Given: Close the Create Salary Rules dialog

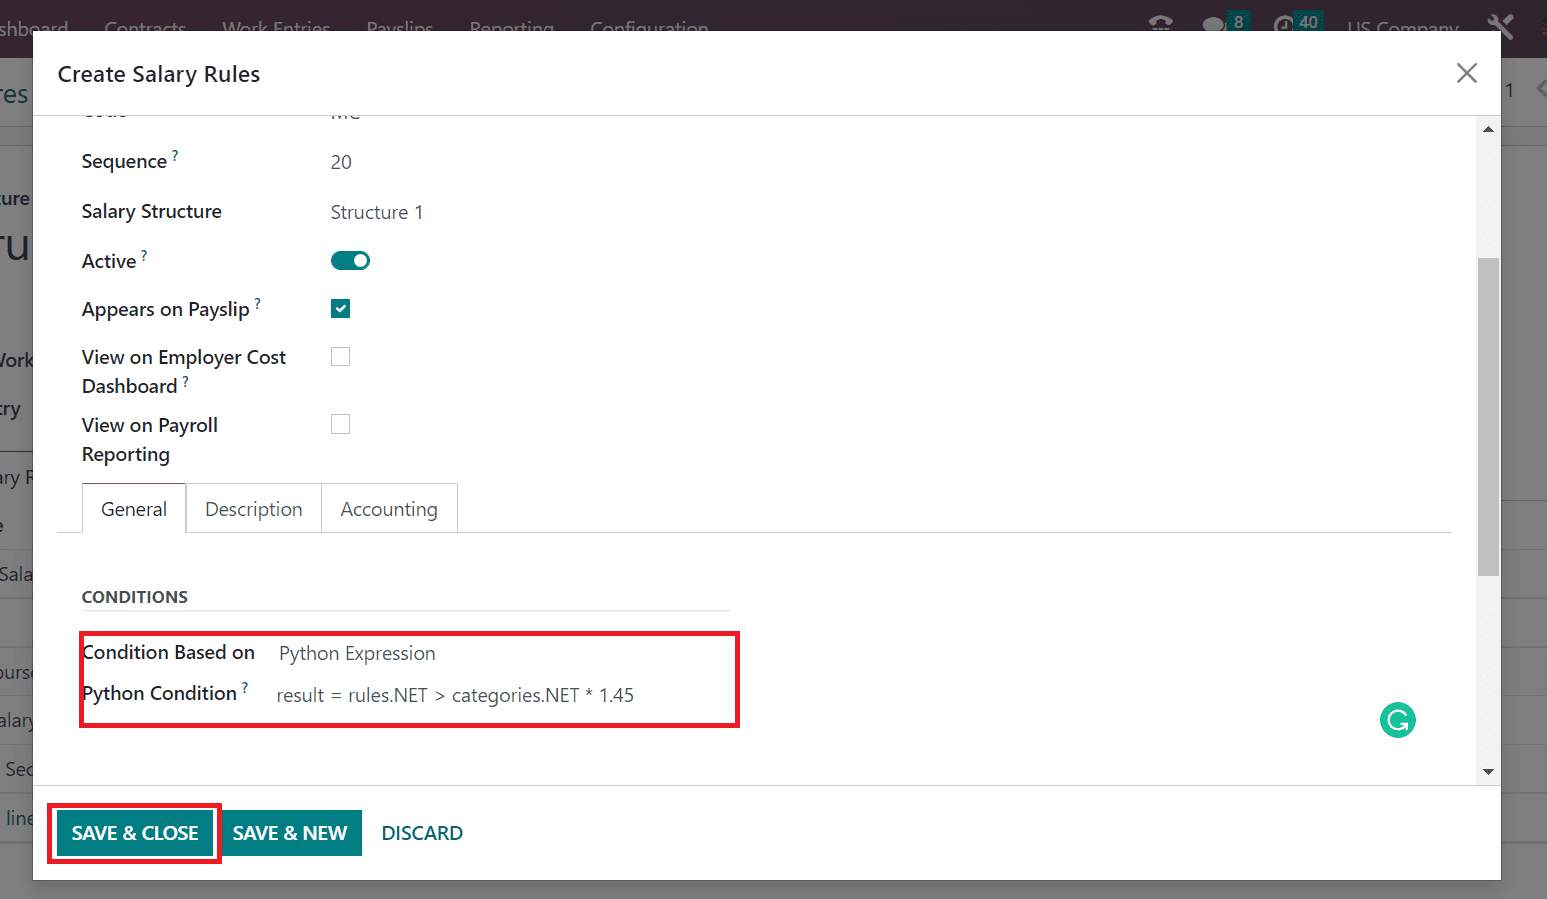Looking at the screenshot, I should click(x=1466, y=73).
